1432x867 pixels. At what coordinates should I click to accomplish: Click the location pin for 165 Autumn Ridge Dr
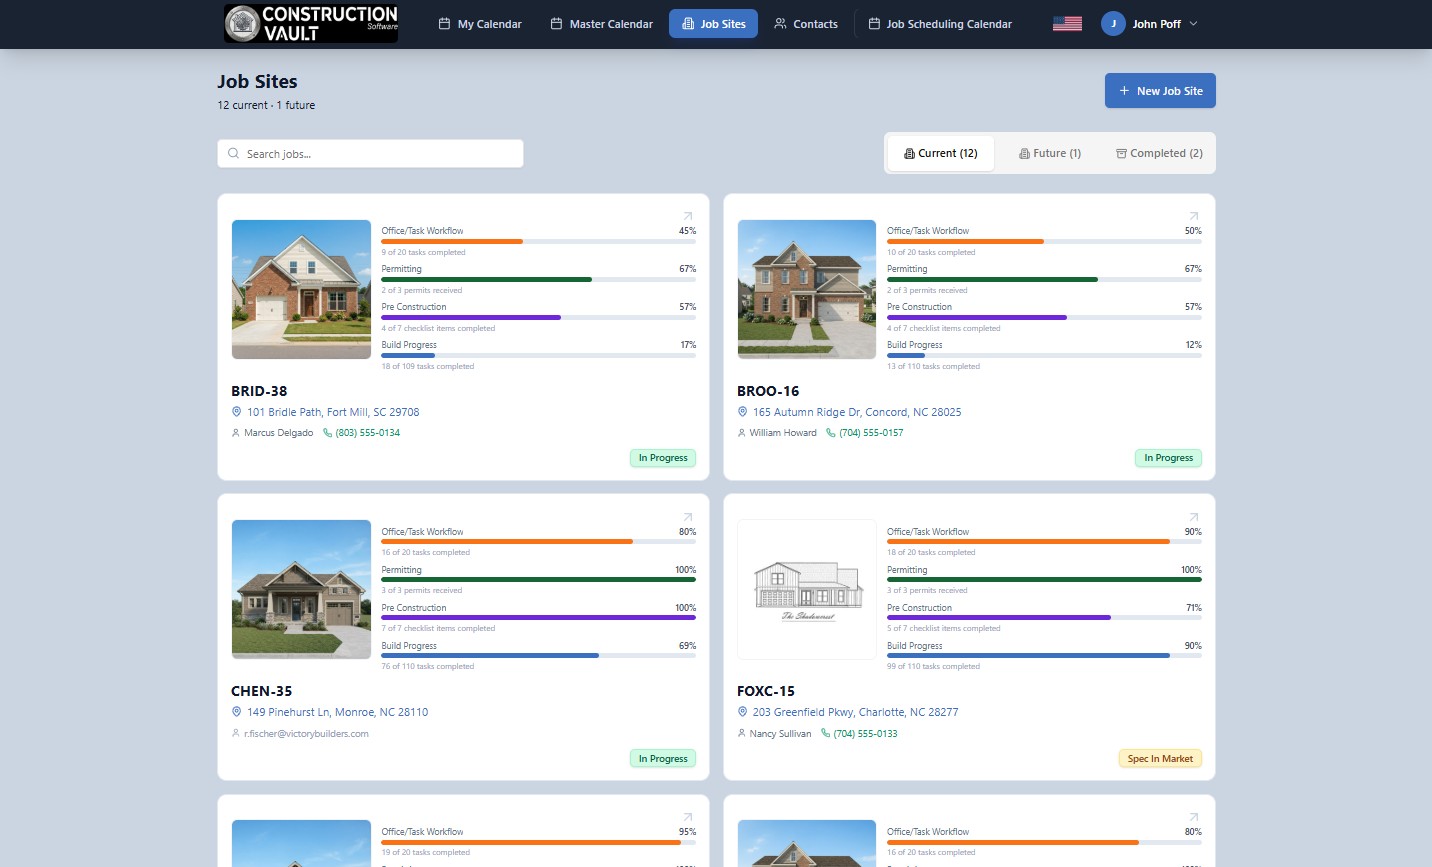[x=743, y=412]
